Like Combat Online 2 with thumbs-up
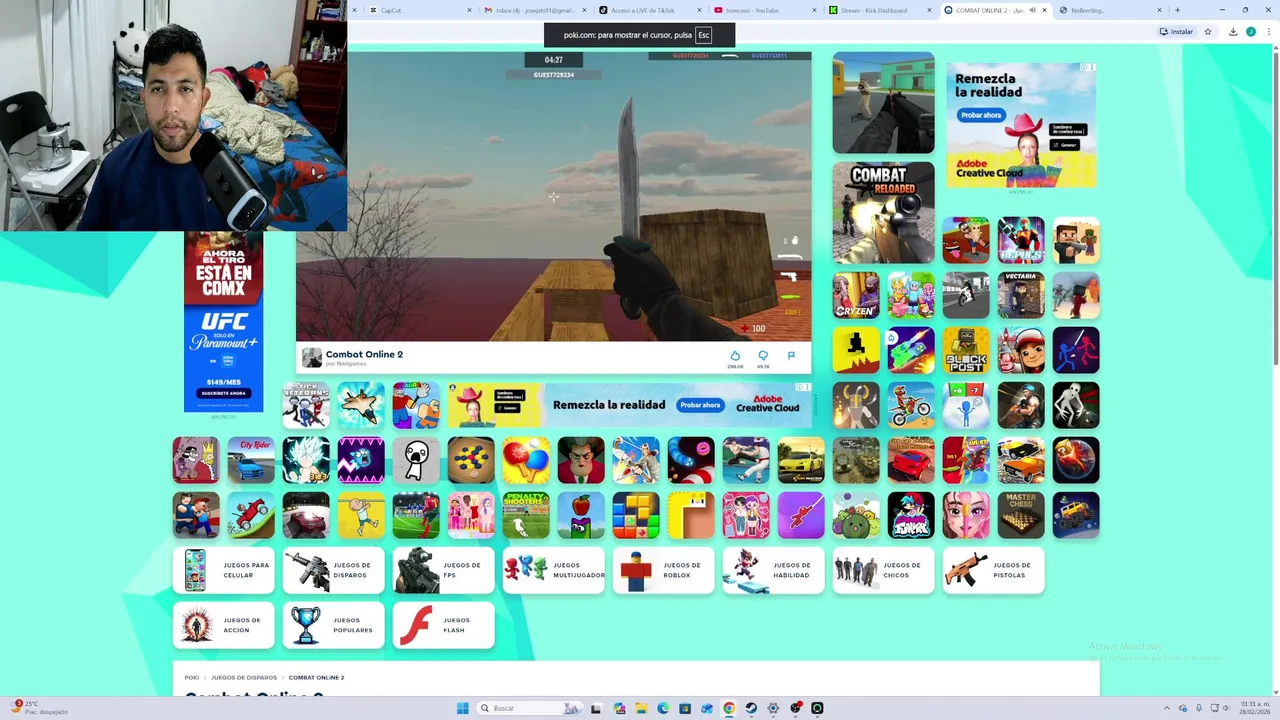The width and height of the screenshot is (1280, 720). coord(735,356)
